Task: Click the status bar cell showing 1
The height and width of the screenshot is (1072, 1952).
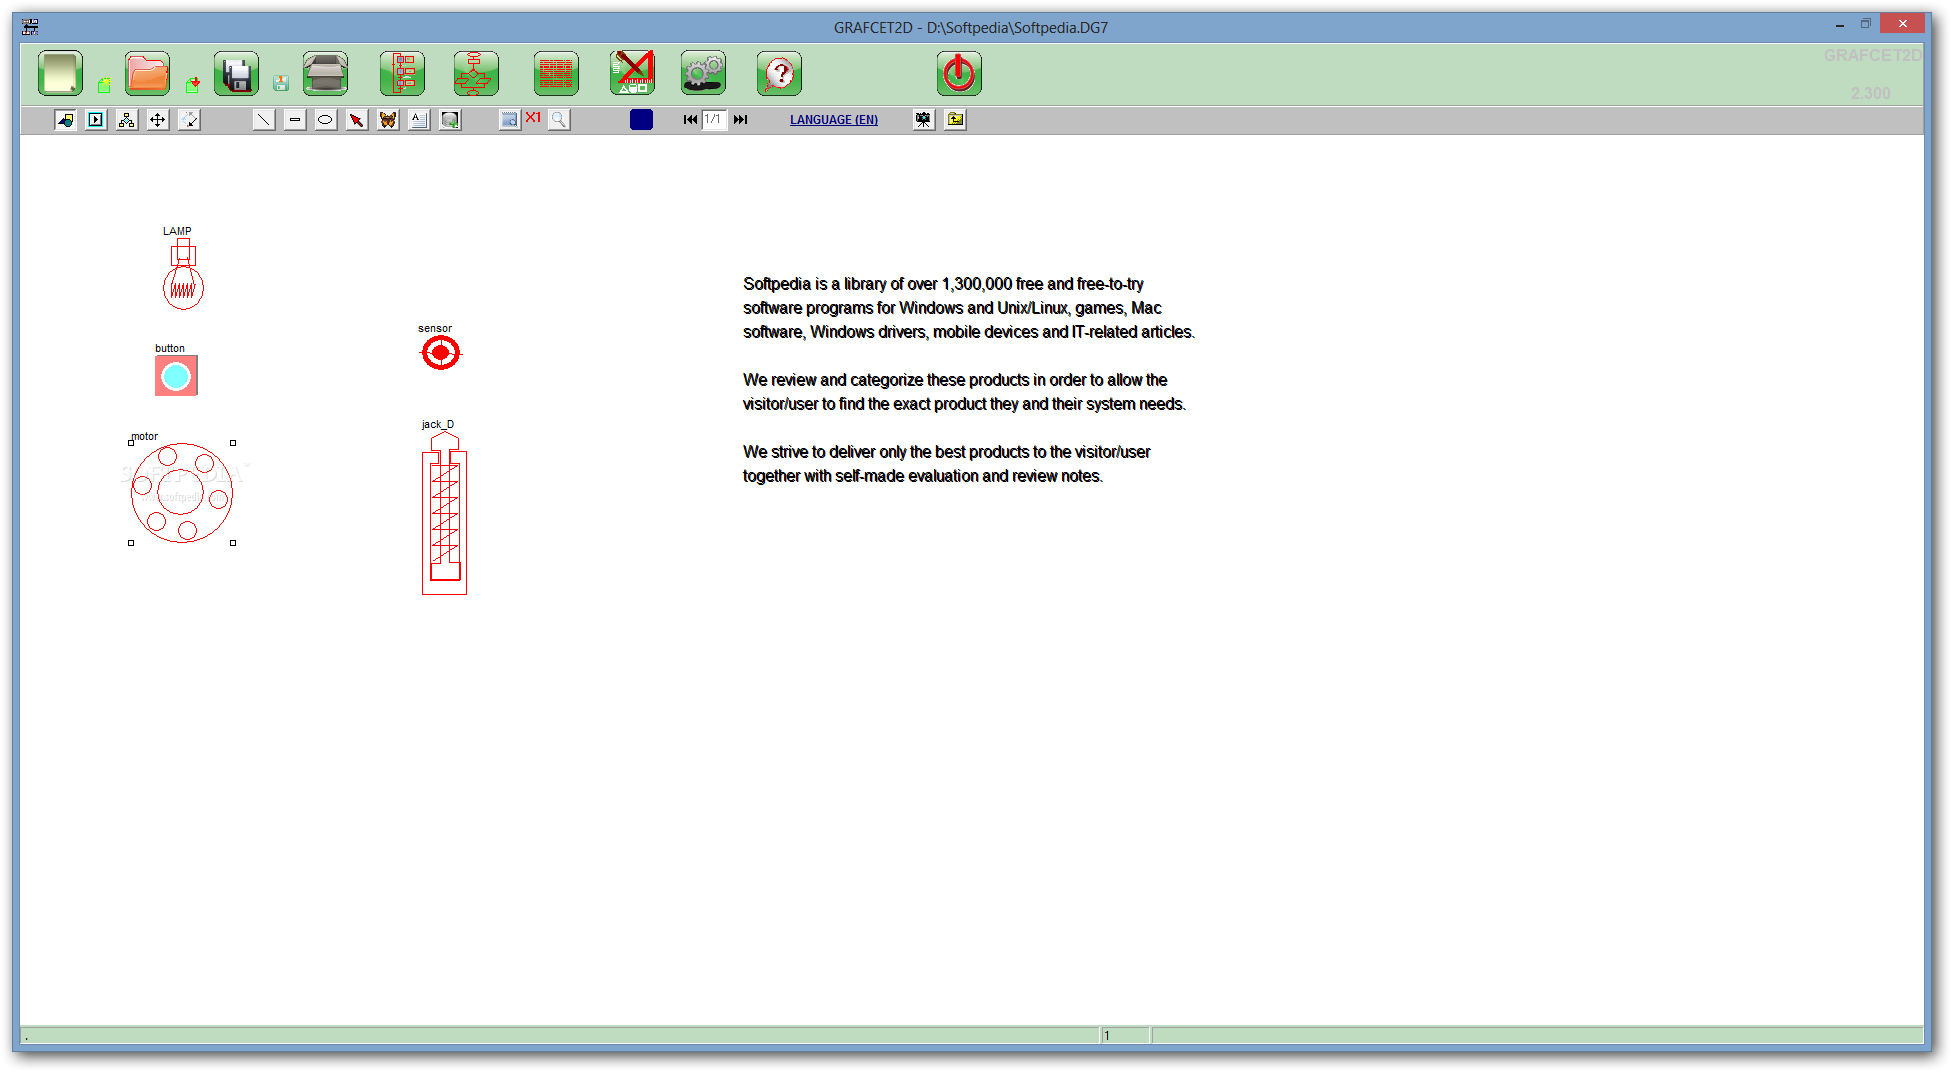Action: (1125, 1036)
